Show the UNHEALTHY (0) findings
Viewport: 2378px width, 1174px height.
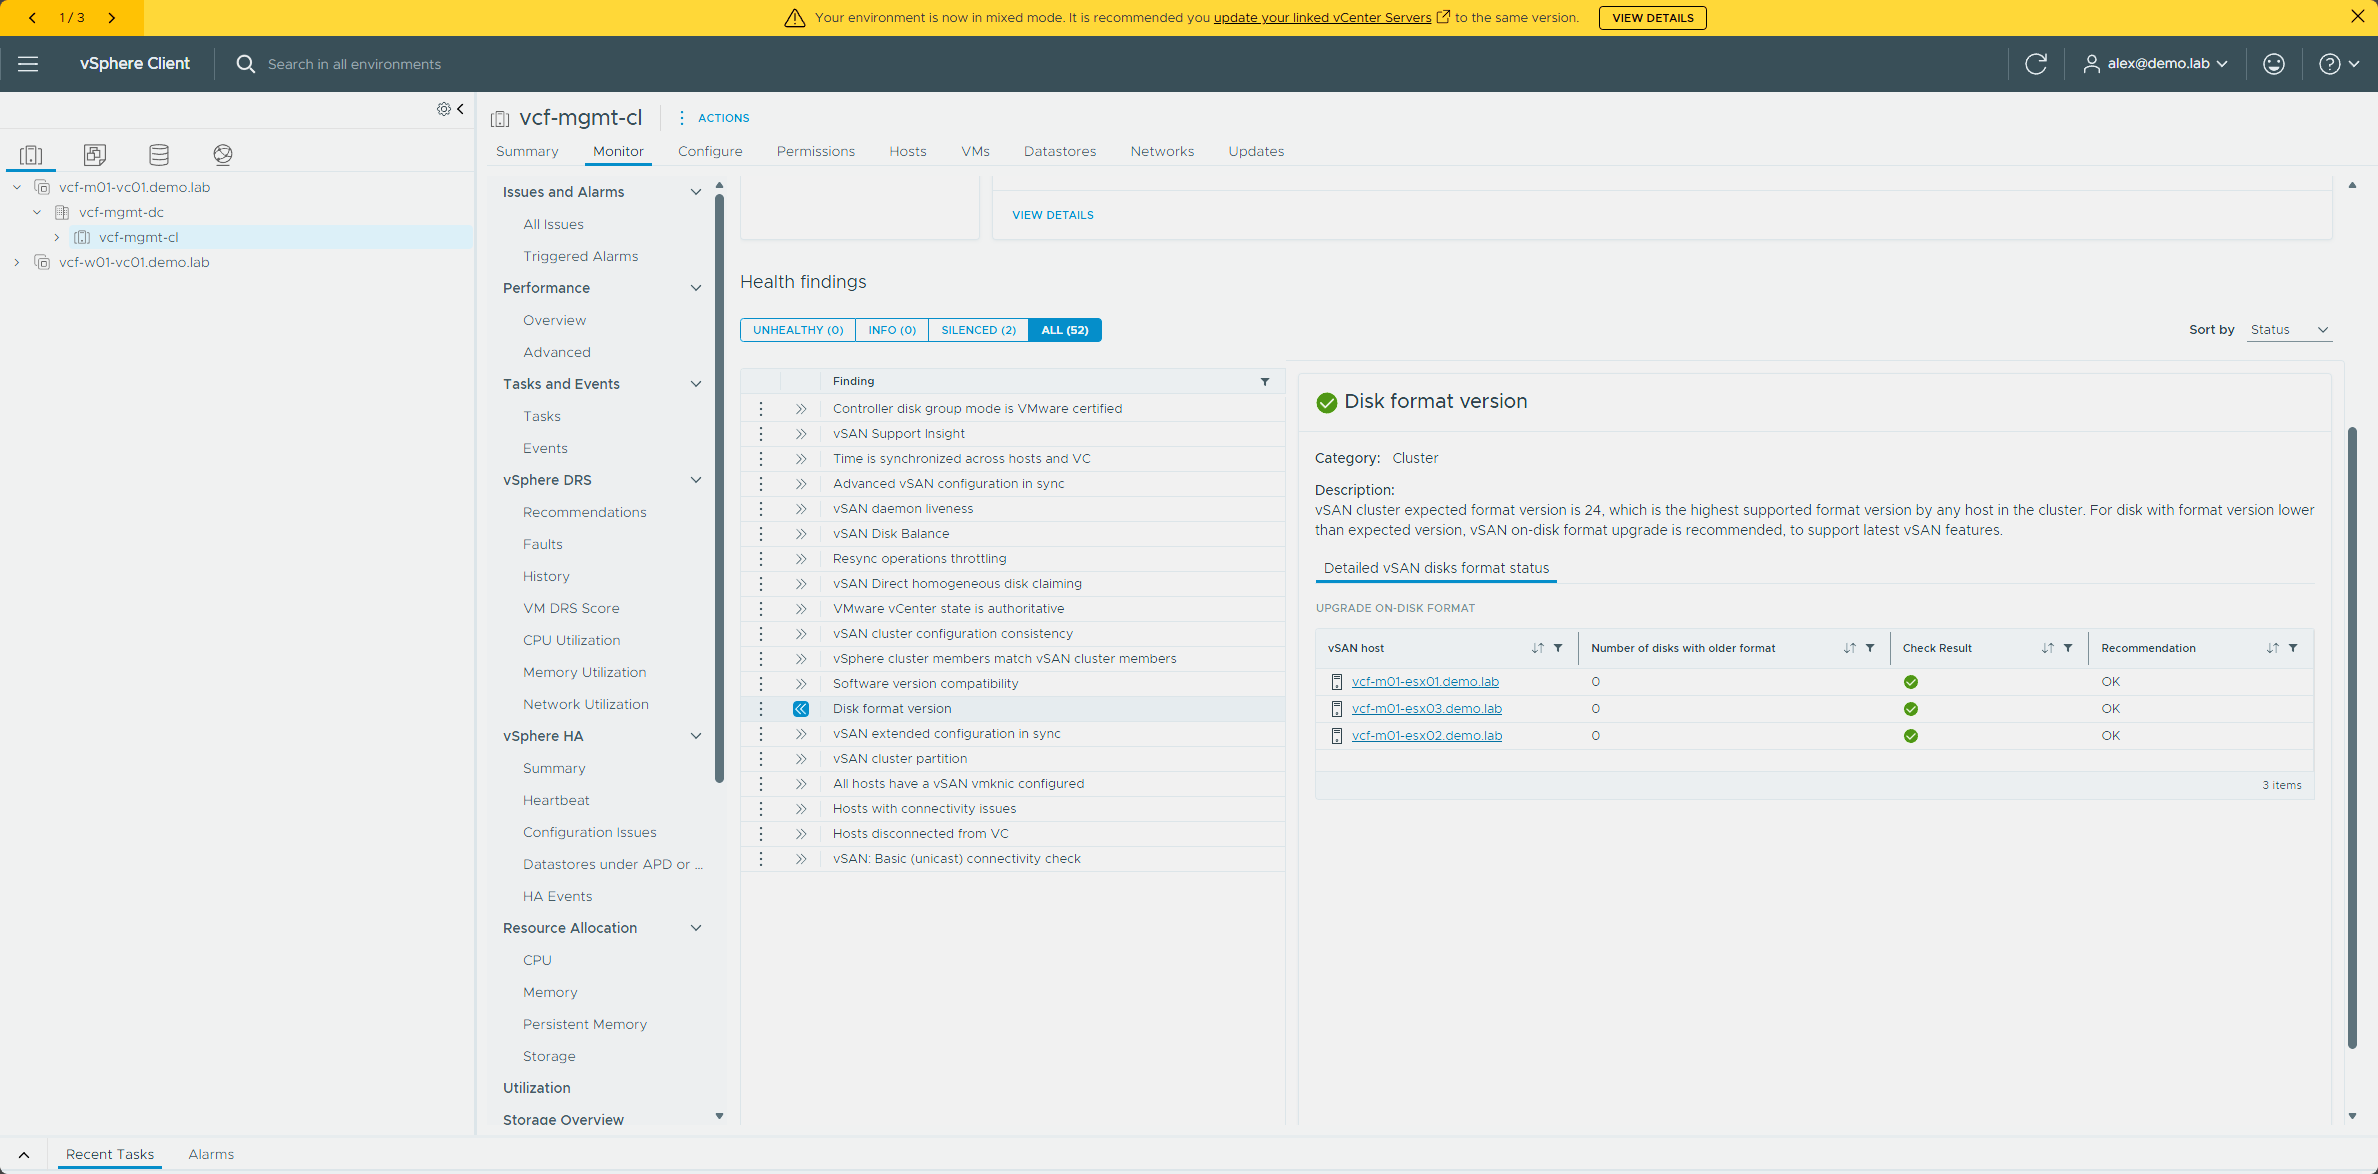click(798, 330)
